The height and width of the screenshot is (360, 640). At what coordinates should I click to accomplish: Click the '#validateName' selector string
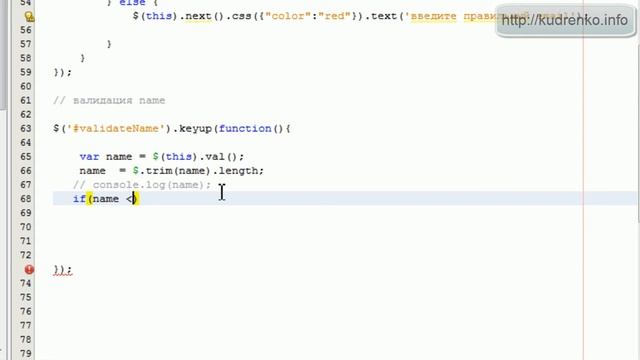coord(116,129)
